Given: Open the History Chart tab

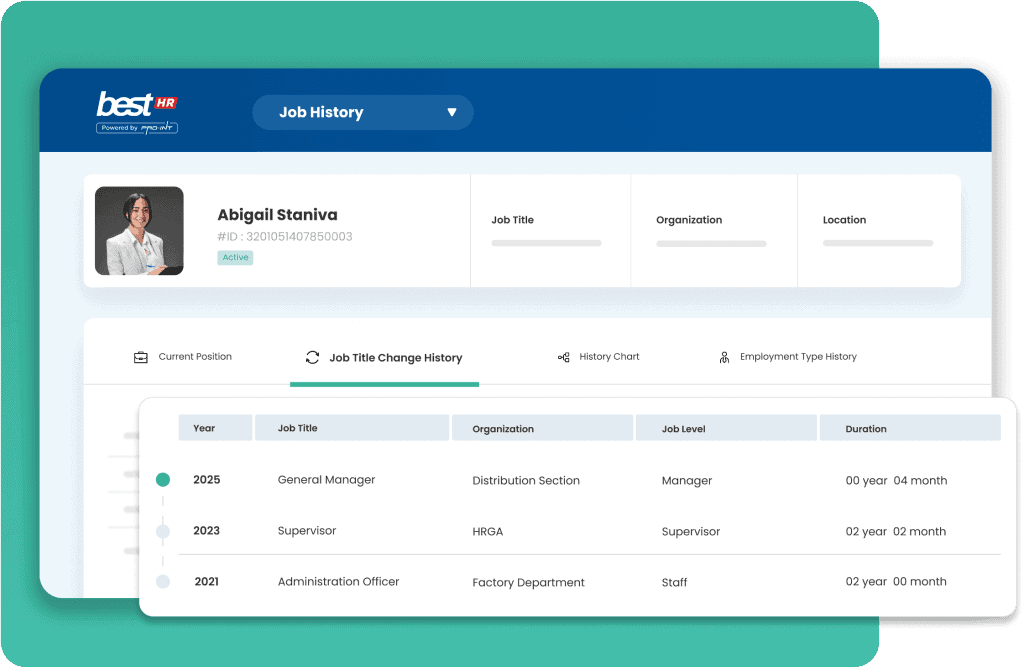Looking at the screenshot, I should [608, 357].
